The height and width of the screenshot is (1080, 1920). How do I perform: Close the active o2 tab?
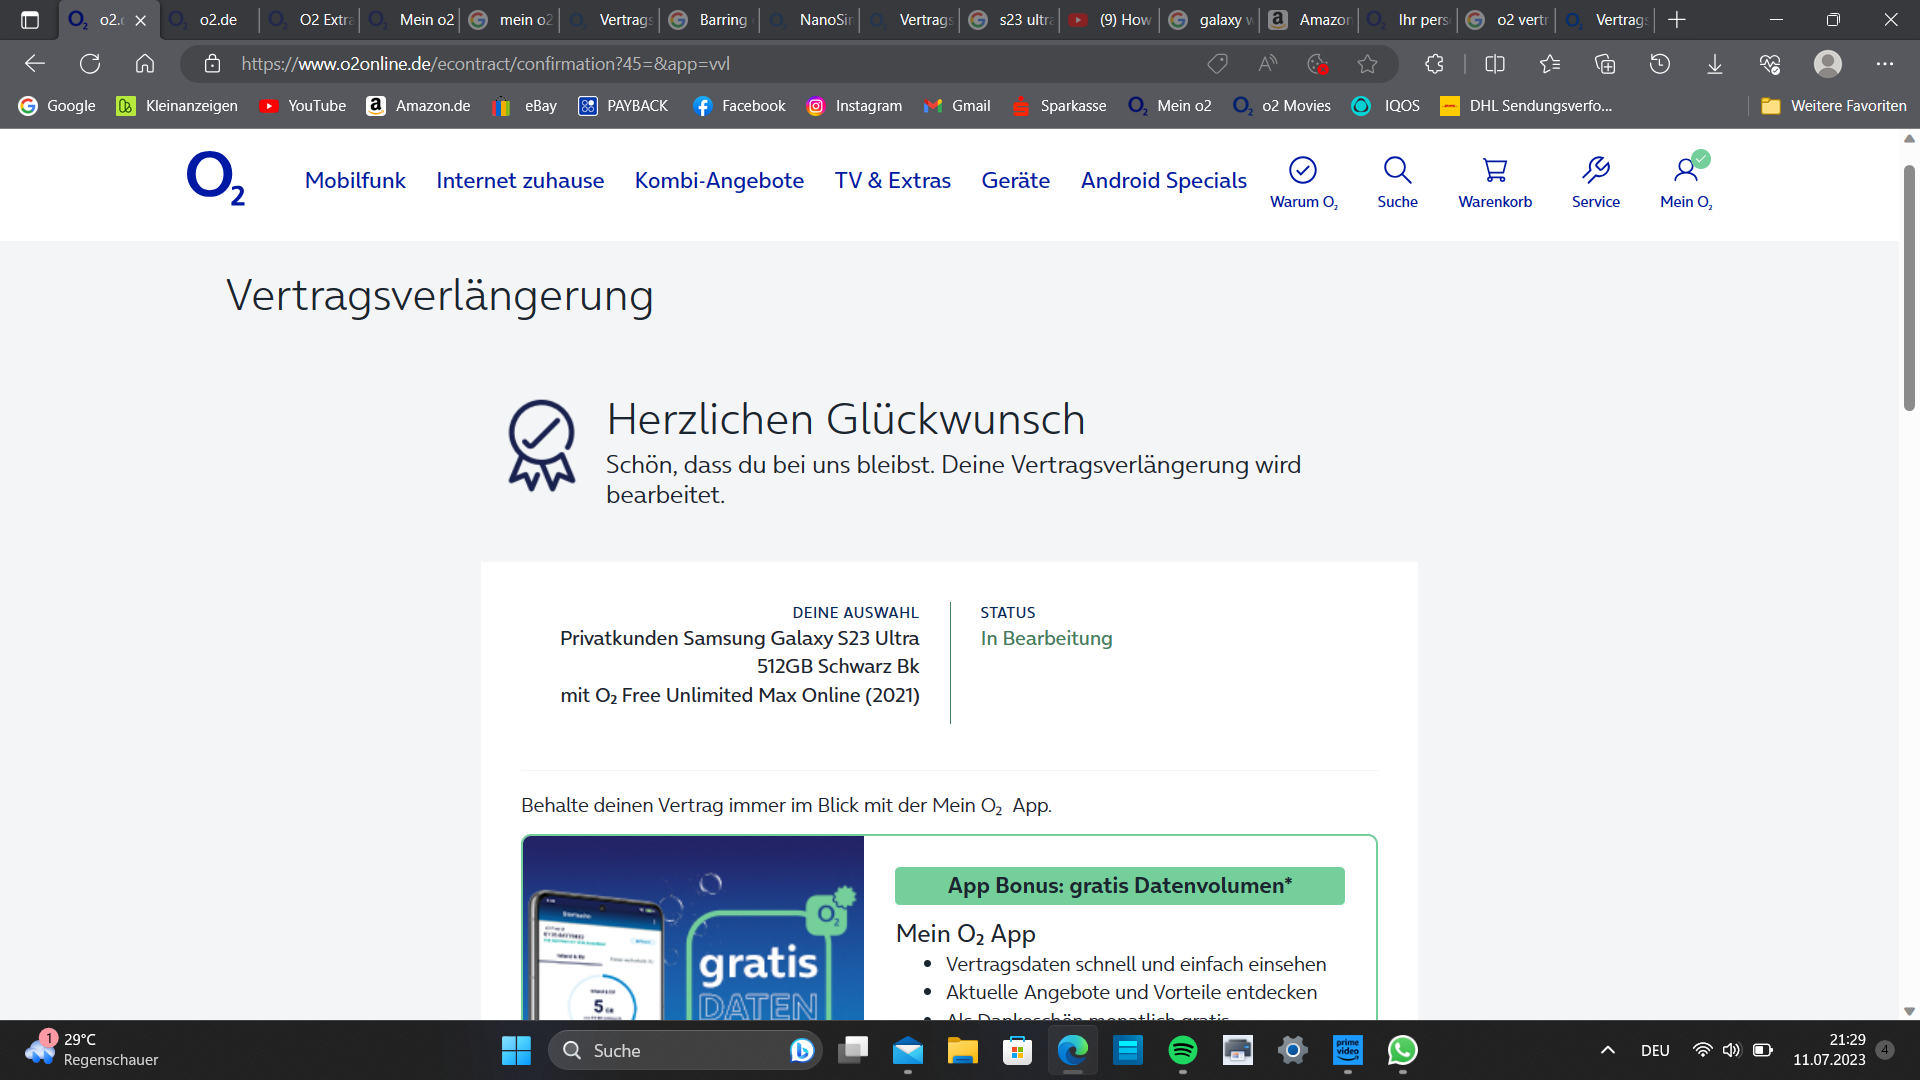[140, 20]
